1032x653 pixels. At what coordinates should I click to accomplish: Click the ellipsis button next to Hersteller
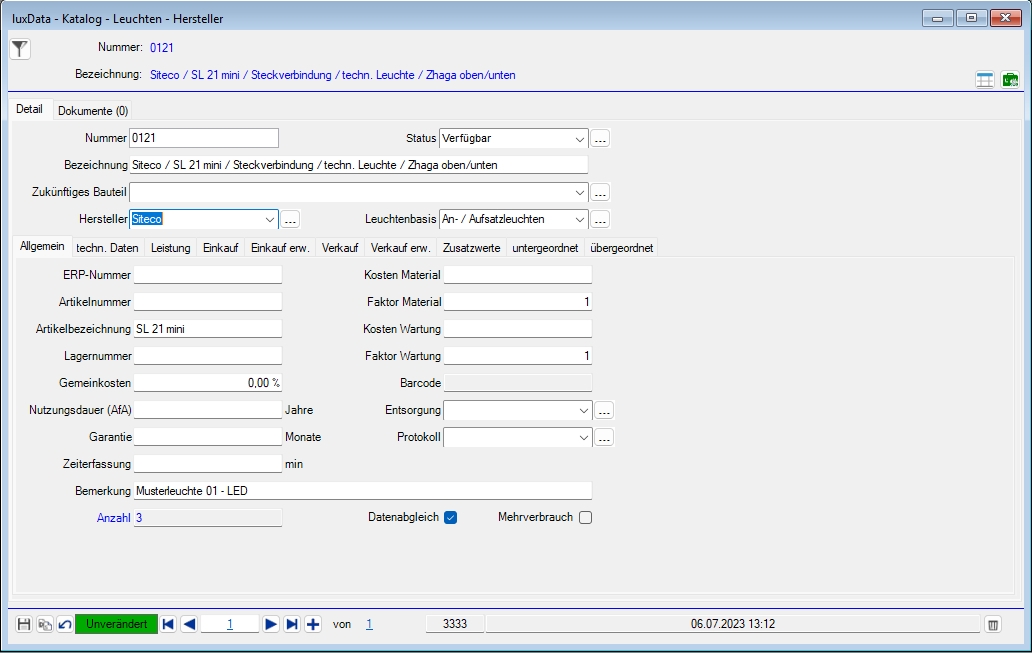pos(290,219)
